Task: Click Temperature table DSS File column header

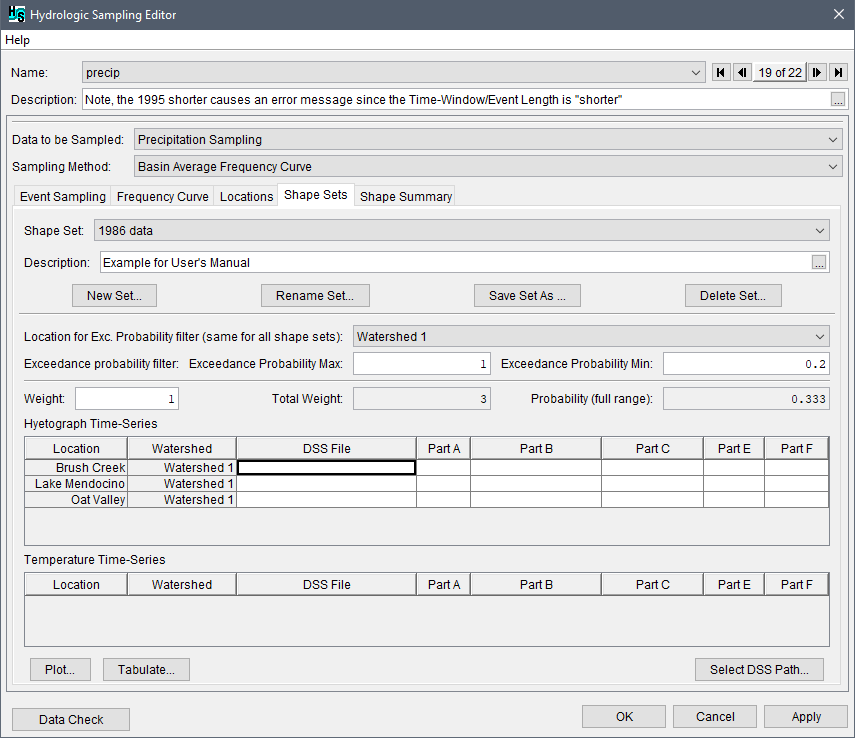Action: click(327, 584)
